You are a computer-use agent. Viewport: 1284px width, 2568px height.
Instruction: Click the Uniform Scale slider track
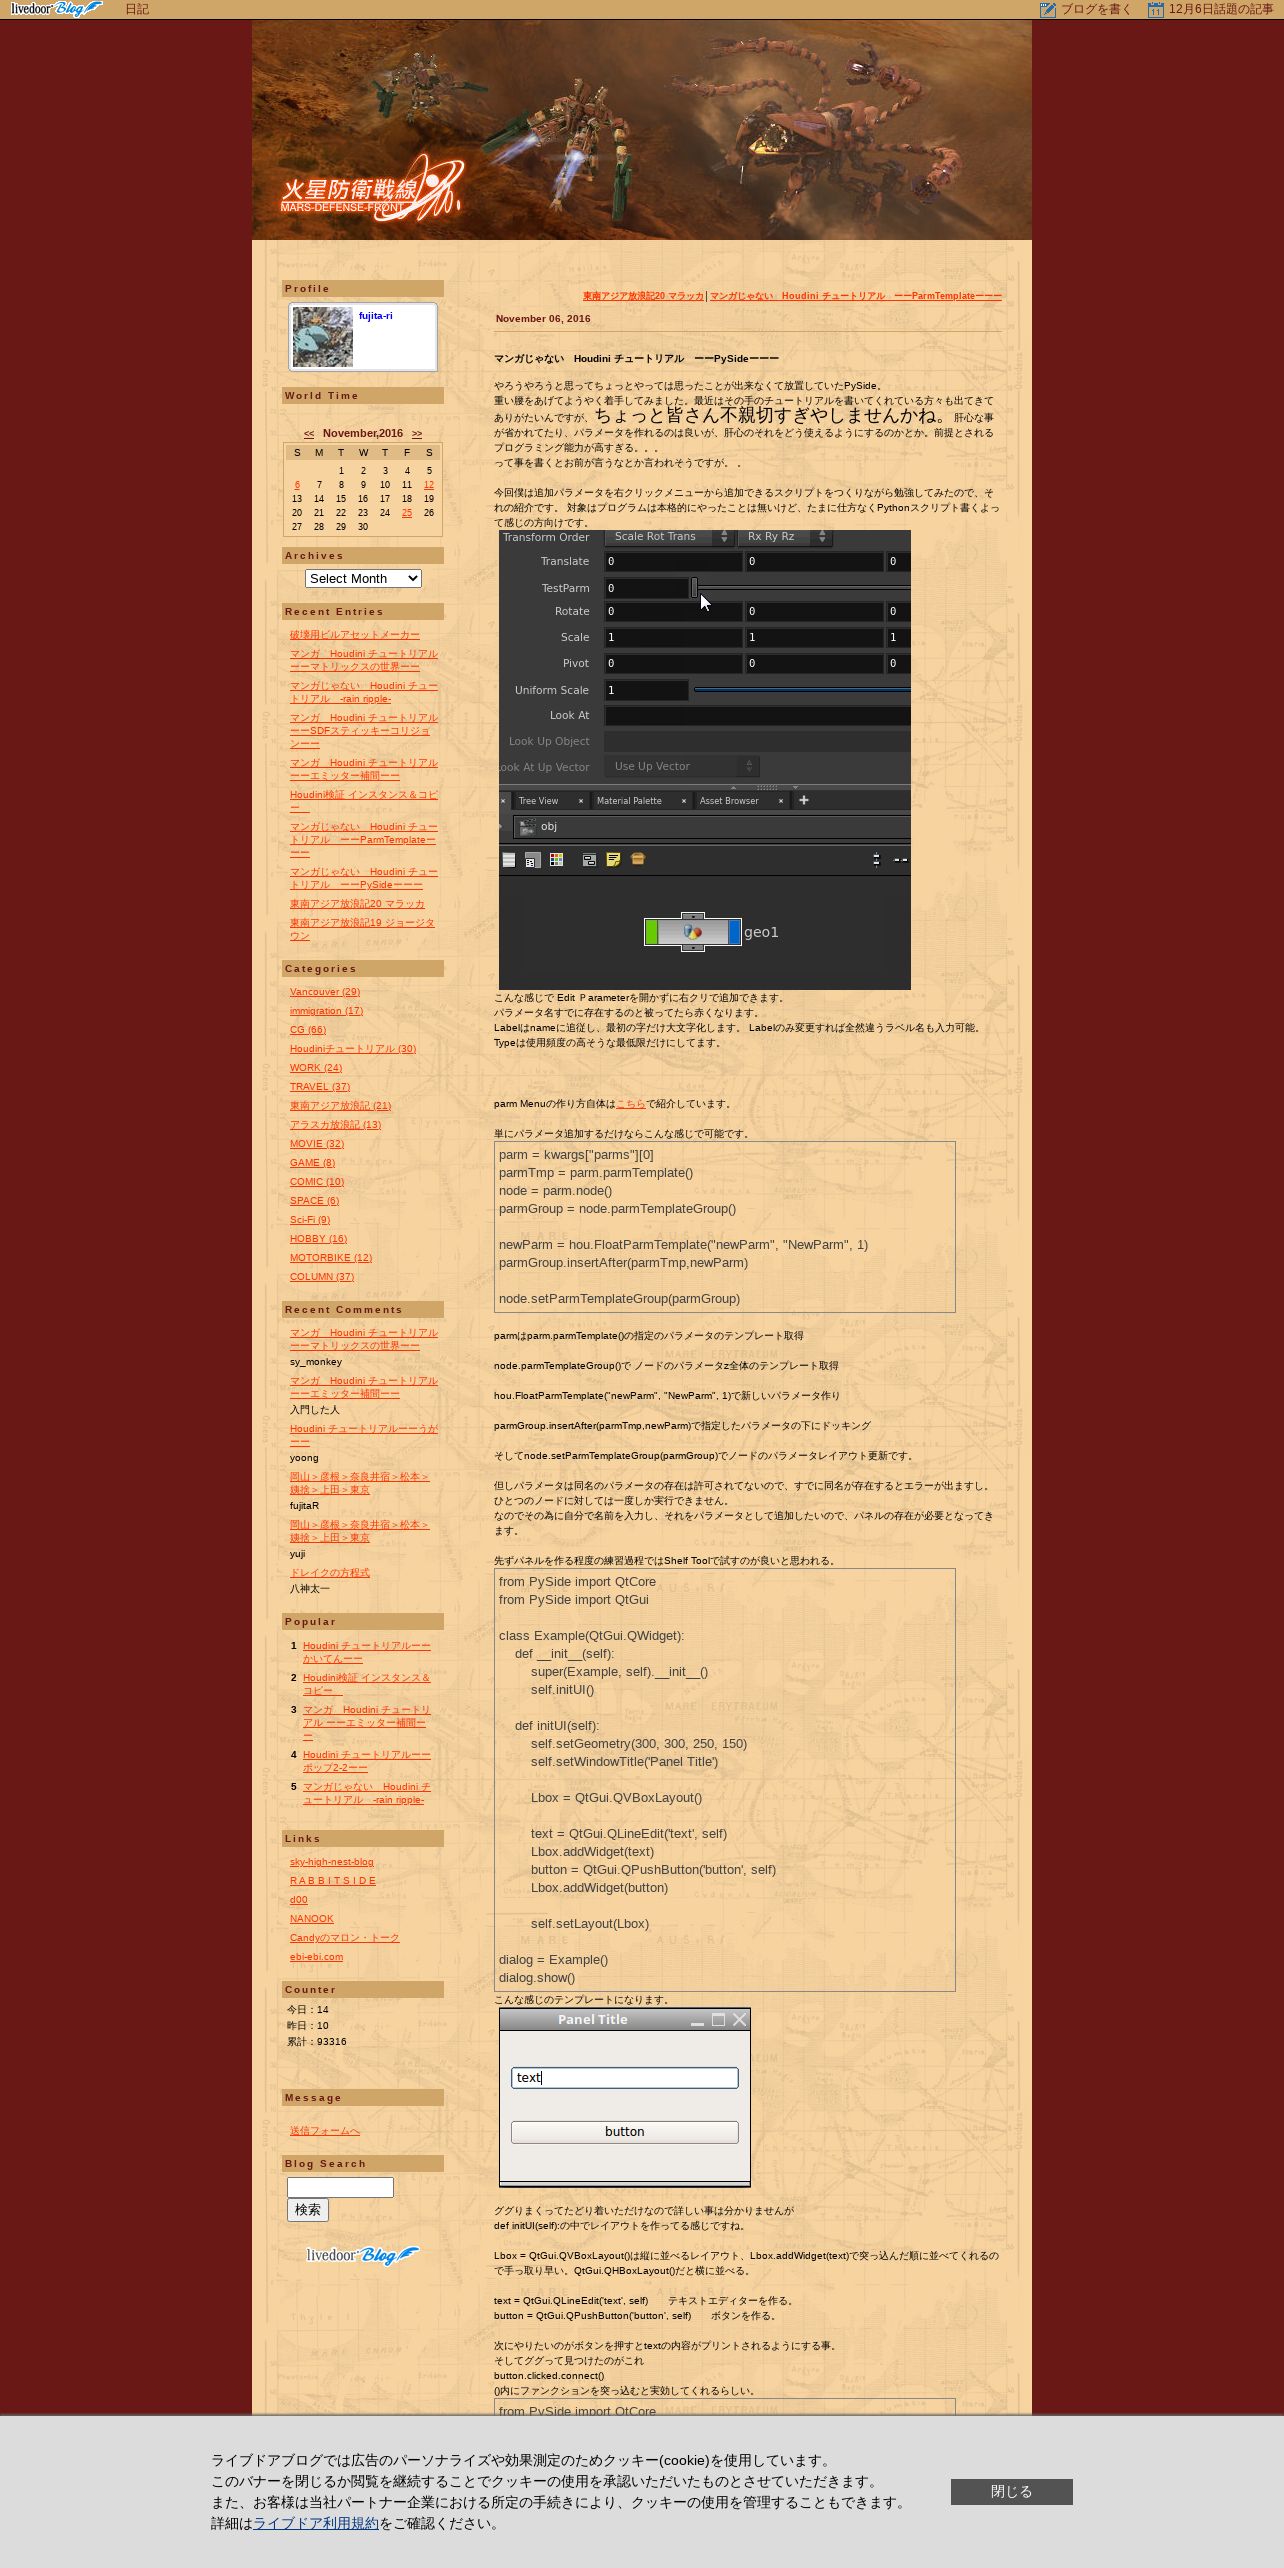point(802,690)
